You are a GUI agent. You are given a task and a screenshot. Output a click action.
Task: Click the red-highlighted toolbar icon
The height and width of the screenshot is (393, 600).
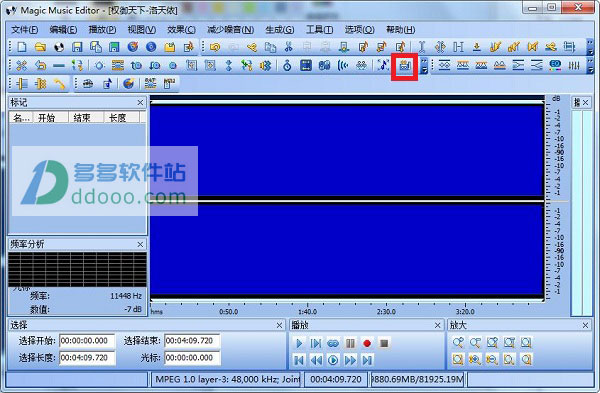(404, 66)
